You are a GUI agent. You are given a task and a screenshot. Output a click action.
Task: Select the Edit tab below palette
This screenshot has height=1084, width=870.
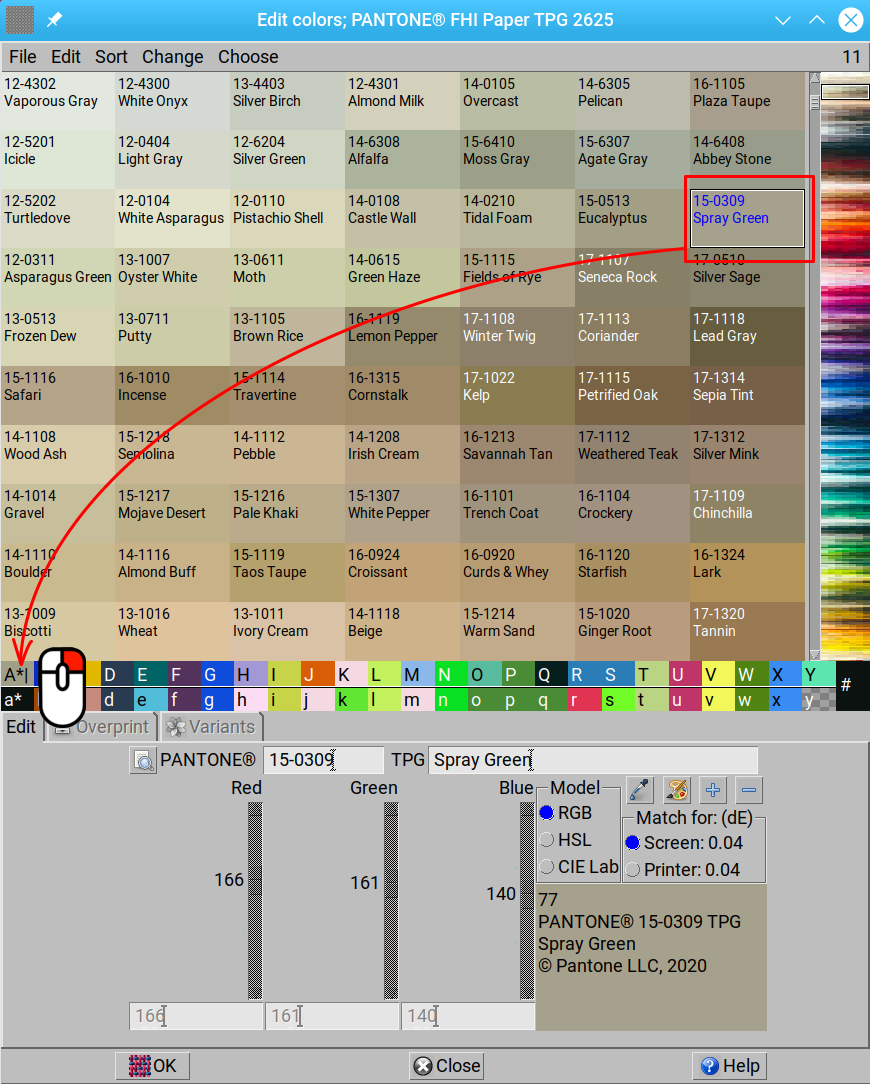click(x=21, y=727)
